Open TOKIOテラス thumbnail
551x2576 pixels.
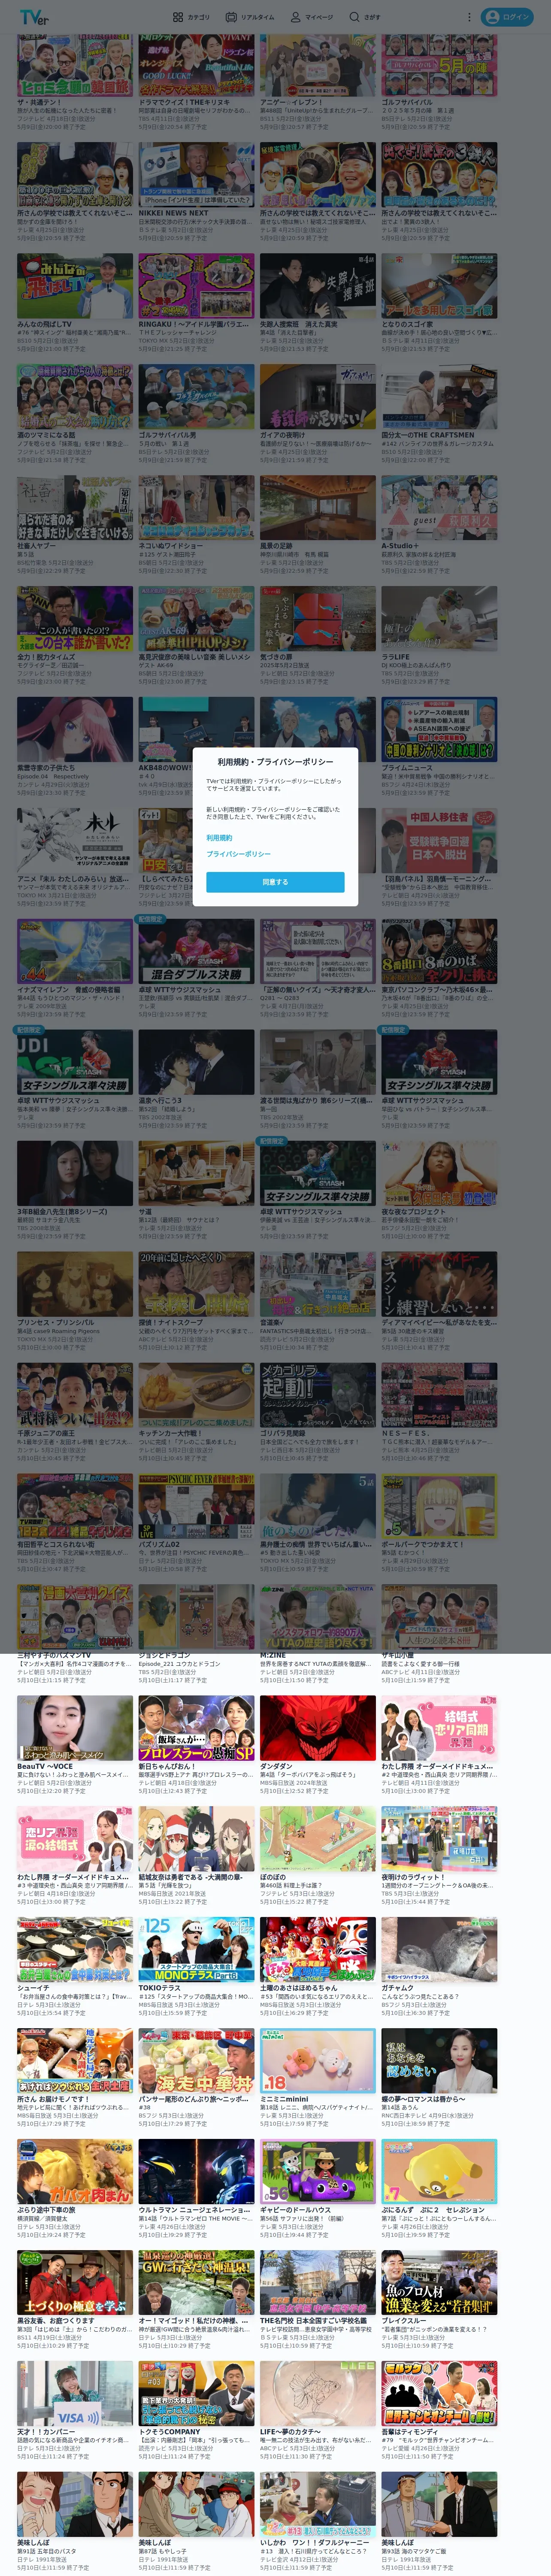[196, 1950]
